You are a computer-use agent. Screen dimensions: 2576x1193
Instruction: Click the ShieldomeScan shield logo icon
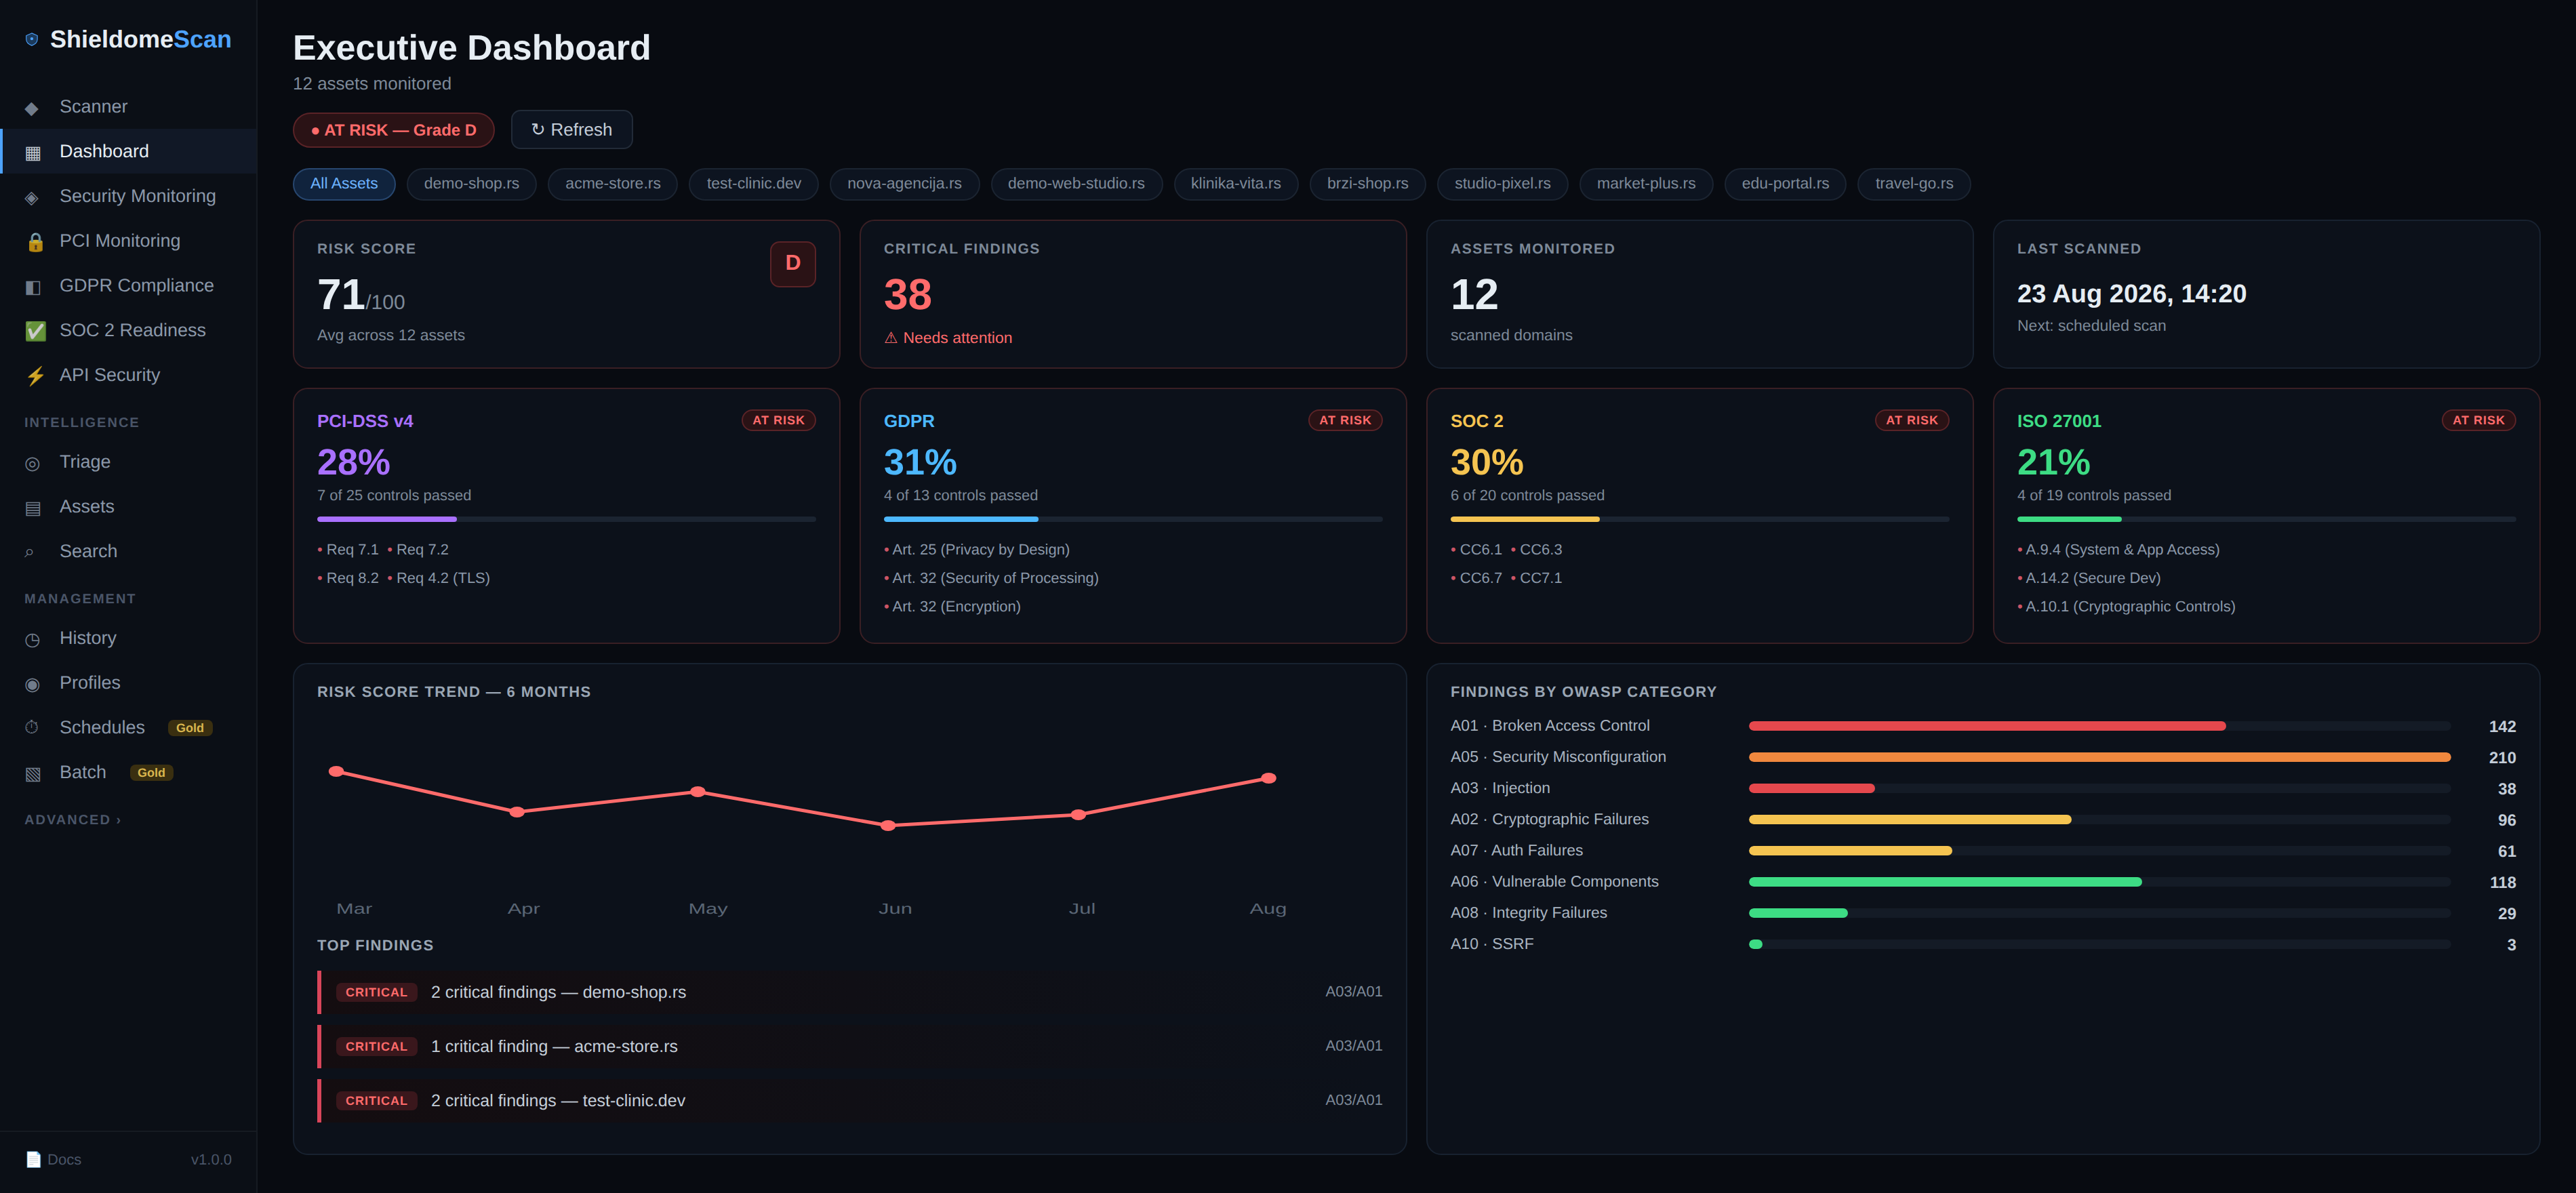pyautogui.click(x=32, y=40)
